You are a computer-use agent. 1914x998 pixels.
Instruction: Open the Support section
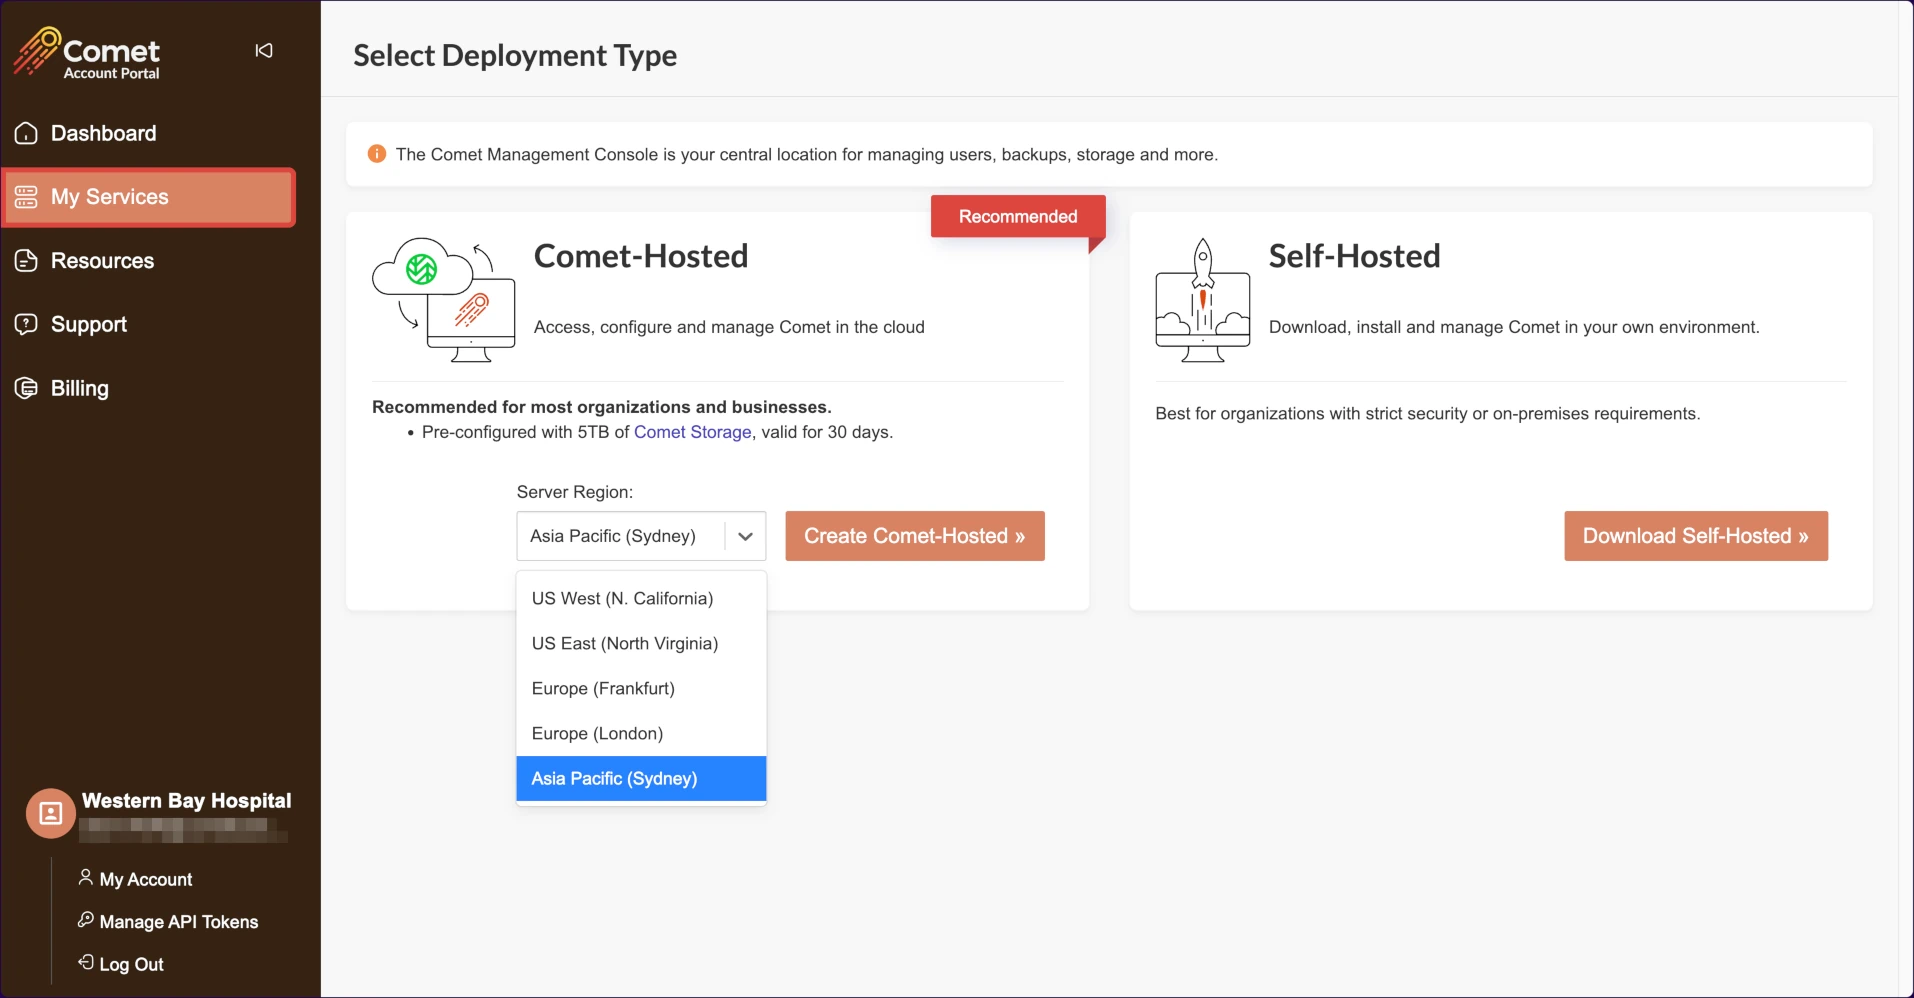[x=89, y=324]
